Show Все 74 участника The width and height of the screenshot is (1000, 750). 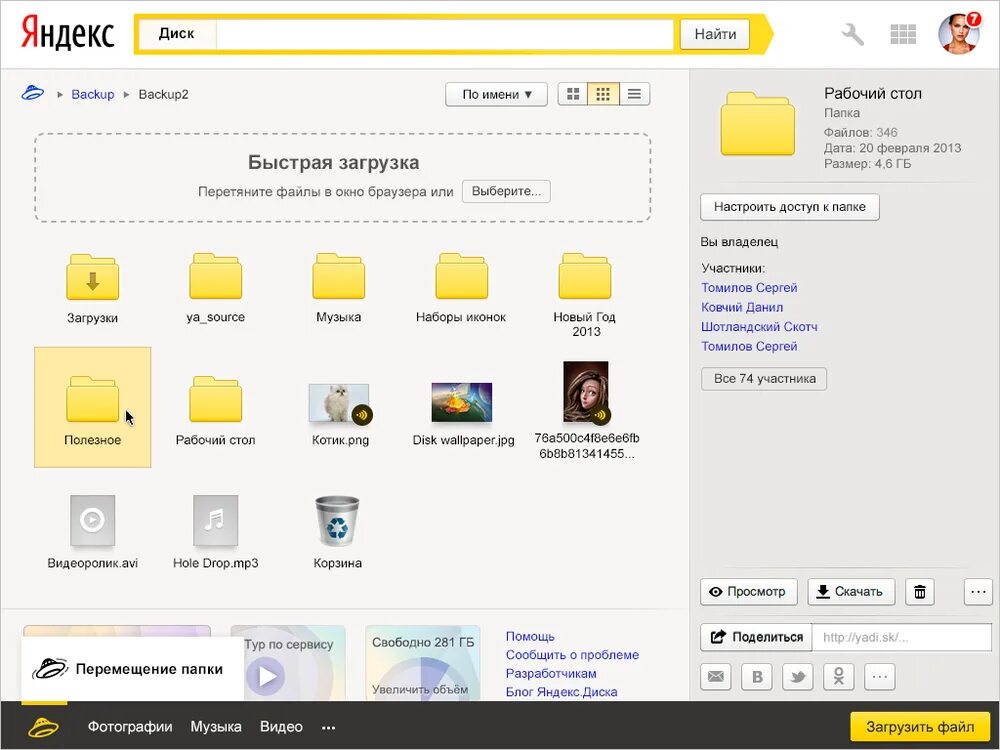764,379
